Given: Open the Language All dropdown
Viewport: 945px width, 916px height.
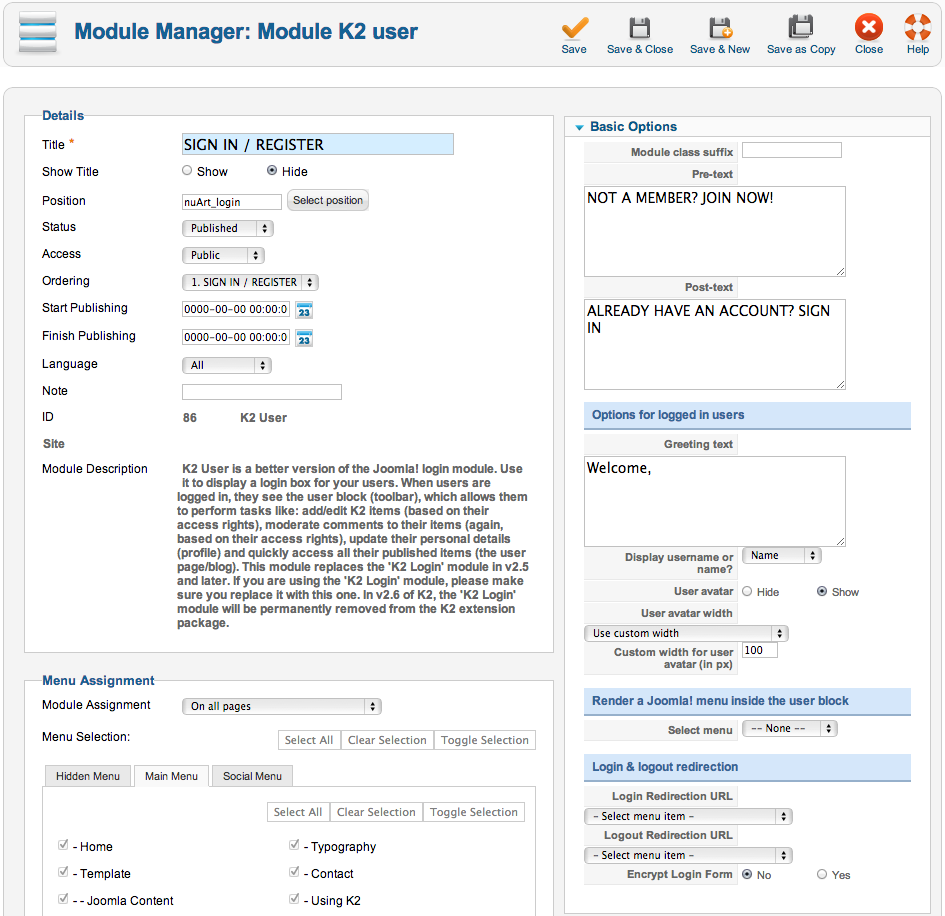Looking at the screenshot, I should pos(227,365).
